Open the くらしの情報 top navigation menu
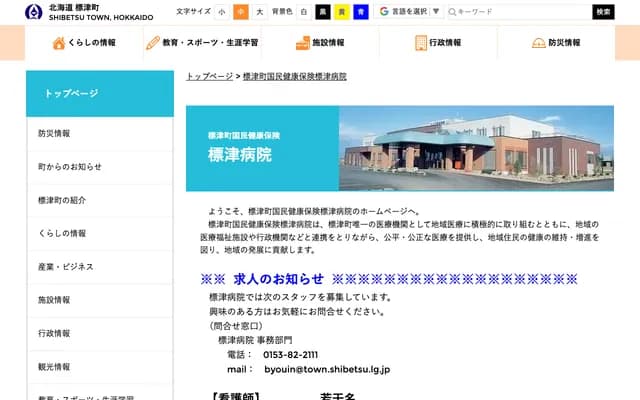The width and height of the screenshot is (640, 400). (84, 43)
